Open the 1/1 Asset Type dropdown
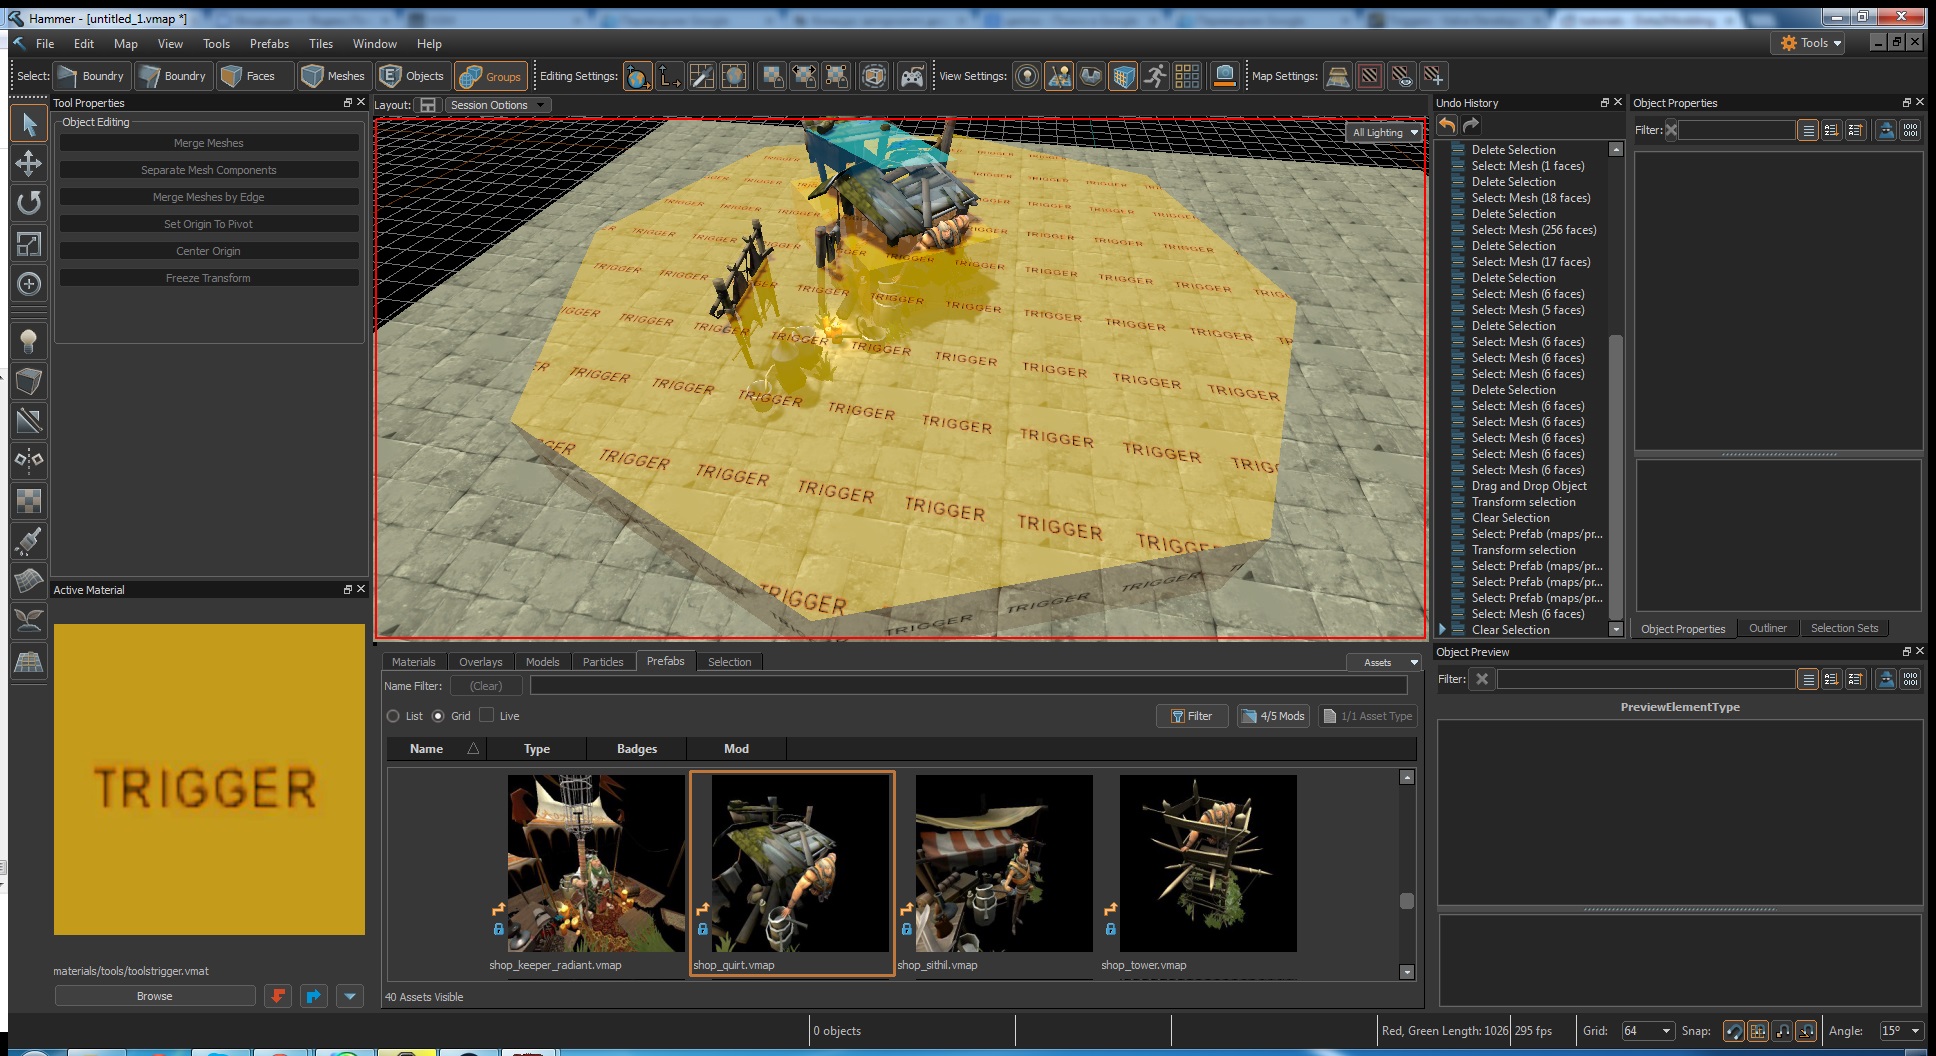Viewport: 1936px width, 1056px height. pyautogui.click(x=1368, y=716)
